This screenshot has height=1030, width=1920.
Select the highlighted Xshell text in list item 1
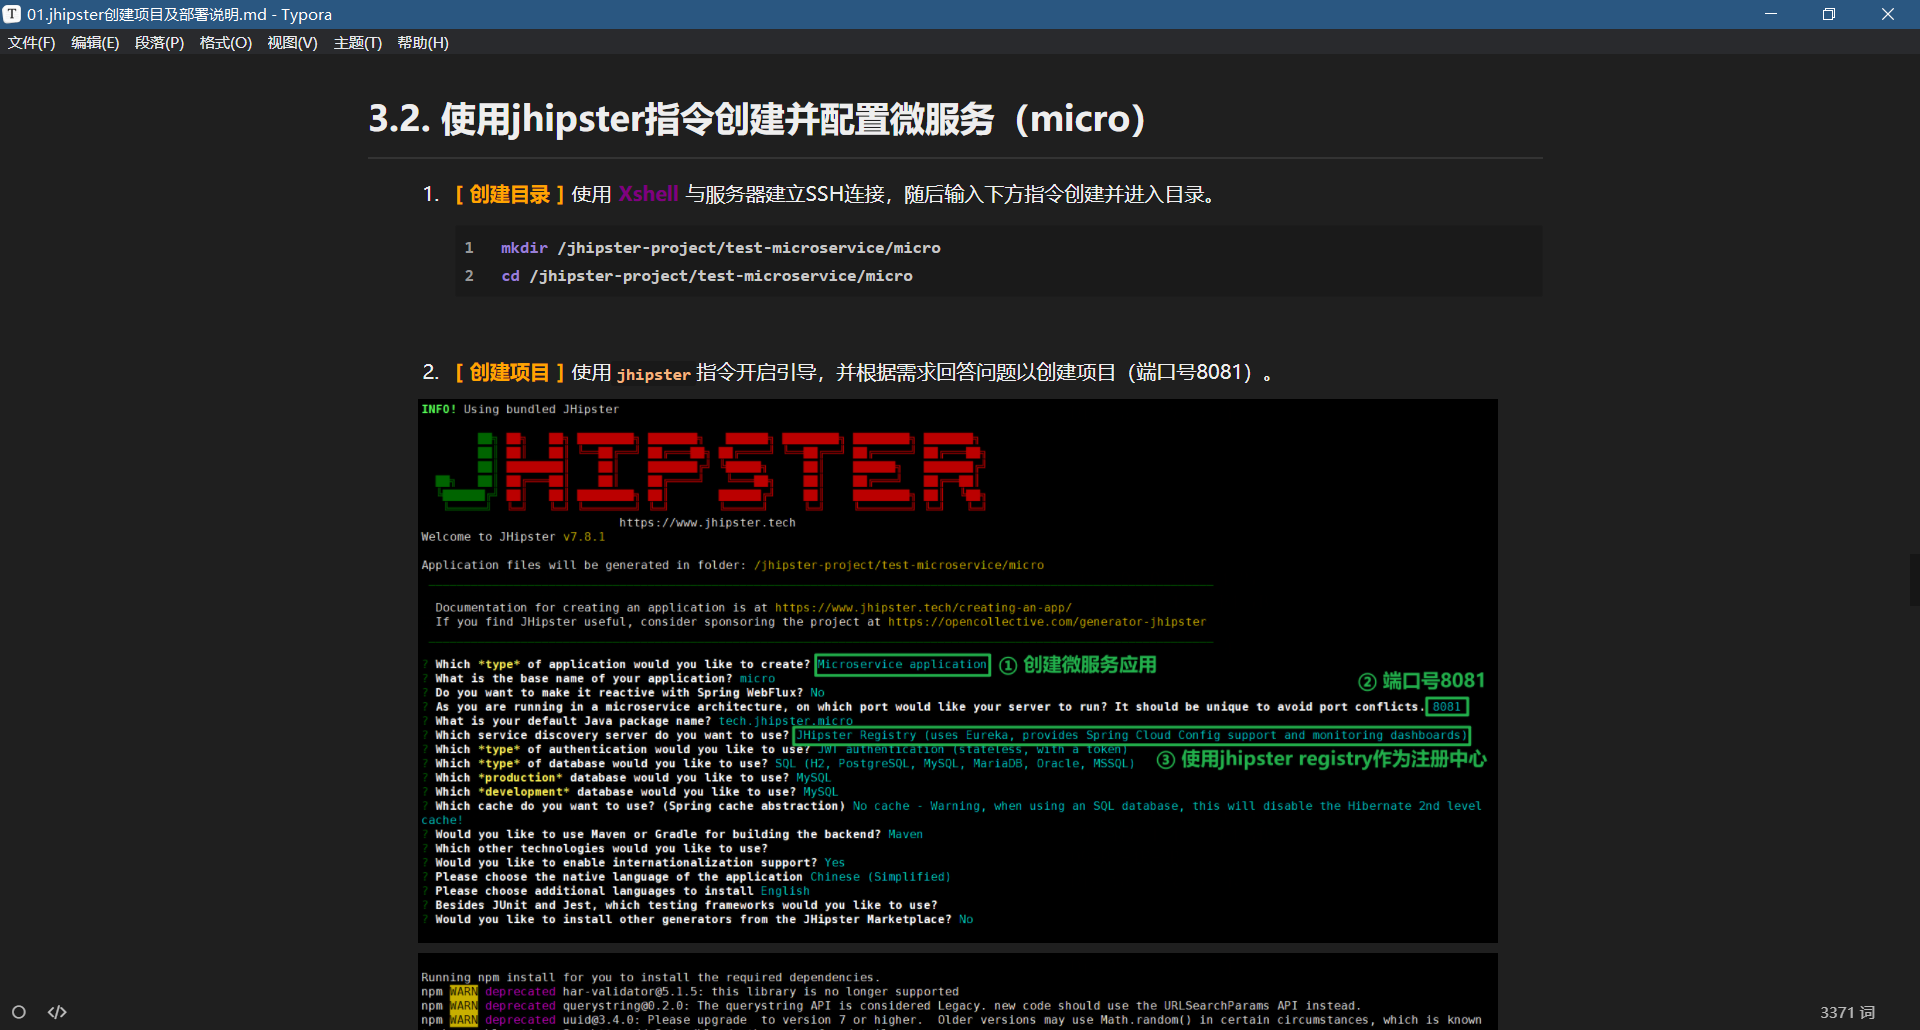(x=648, y=195)
